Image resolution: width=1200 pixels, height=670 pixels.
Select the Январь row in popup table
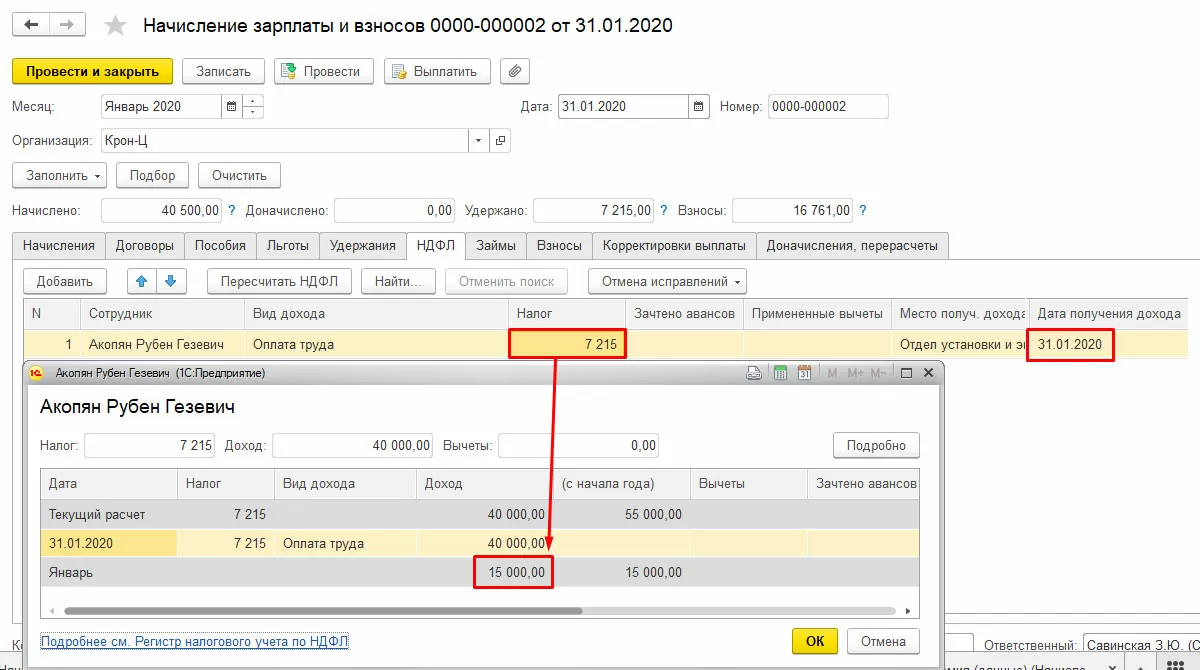coord(479,572)
